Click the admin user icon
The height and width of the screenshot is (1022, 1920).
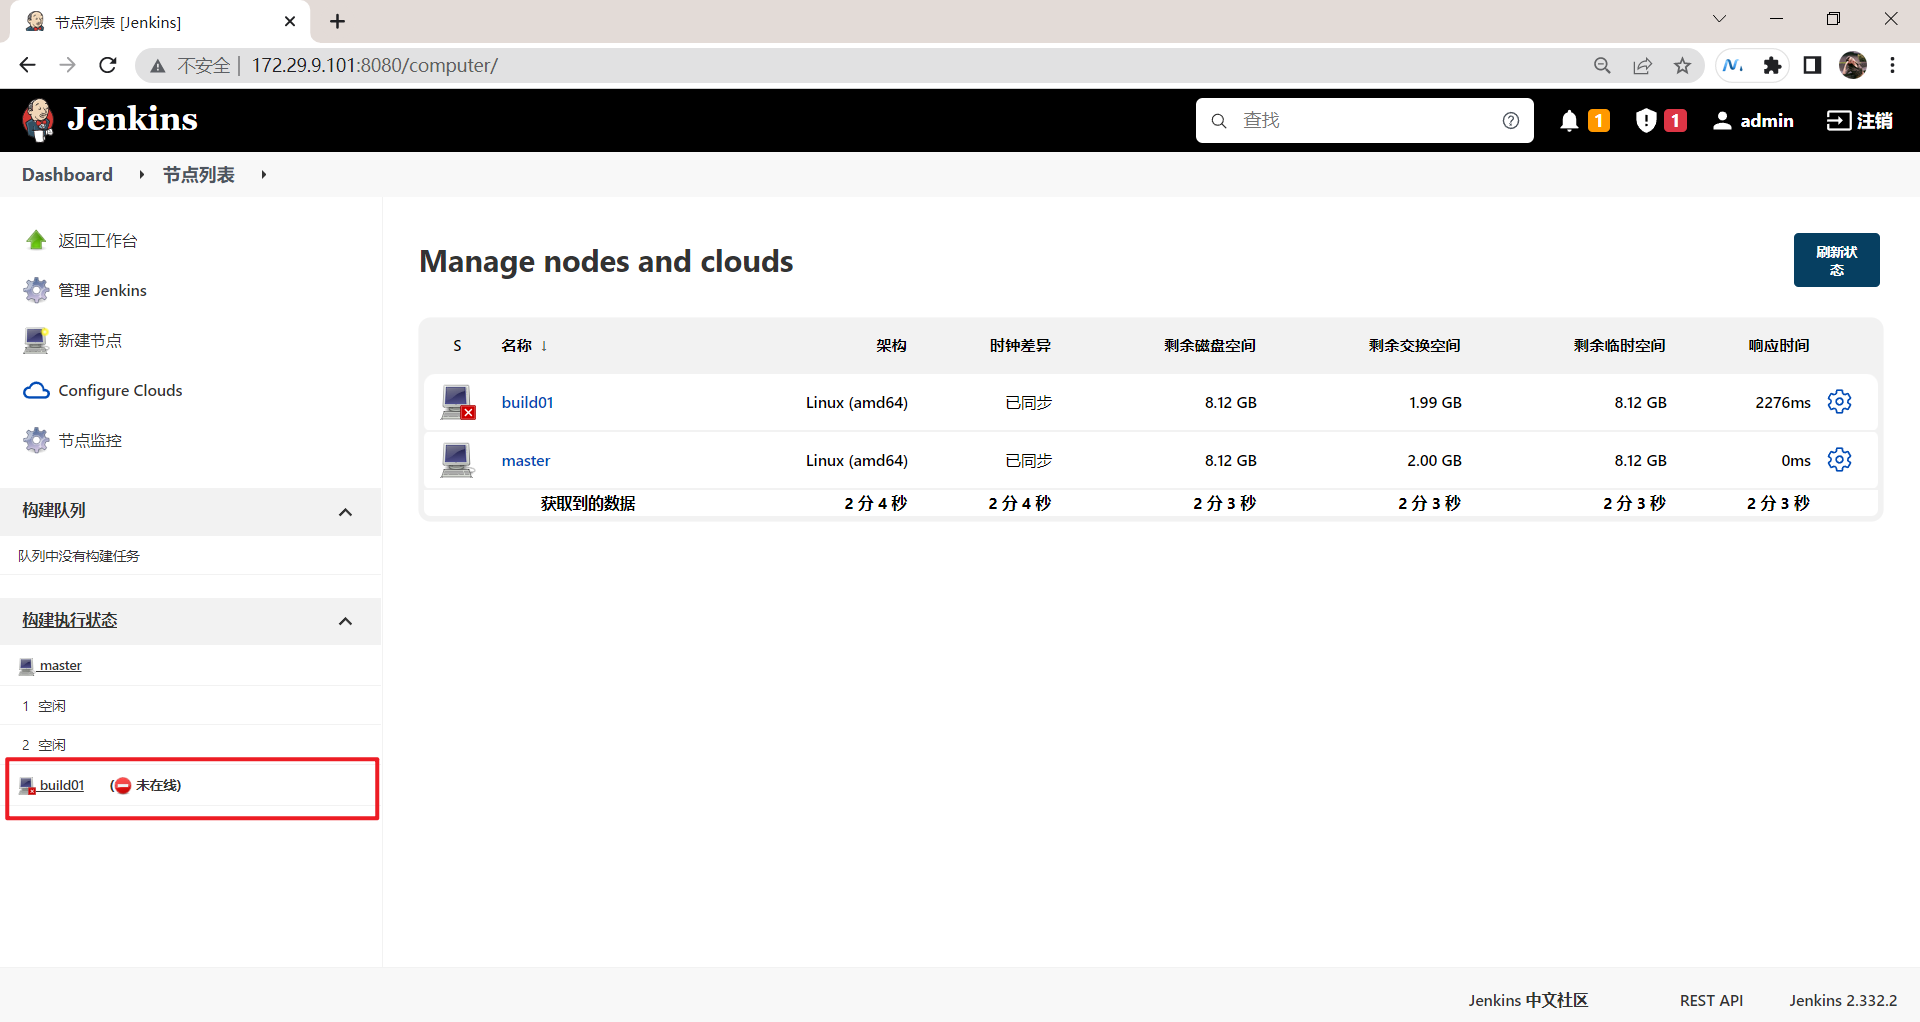coord(1722,121)
